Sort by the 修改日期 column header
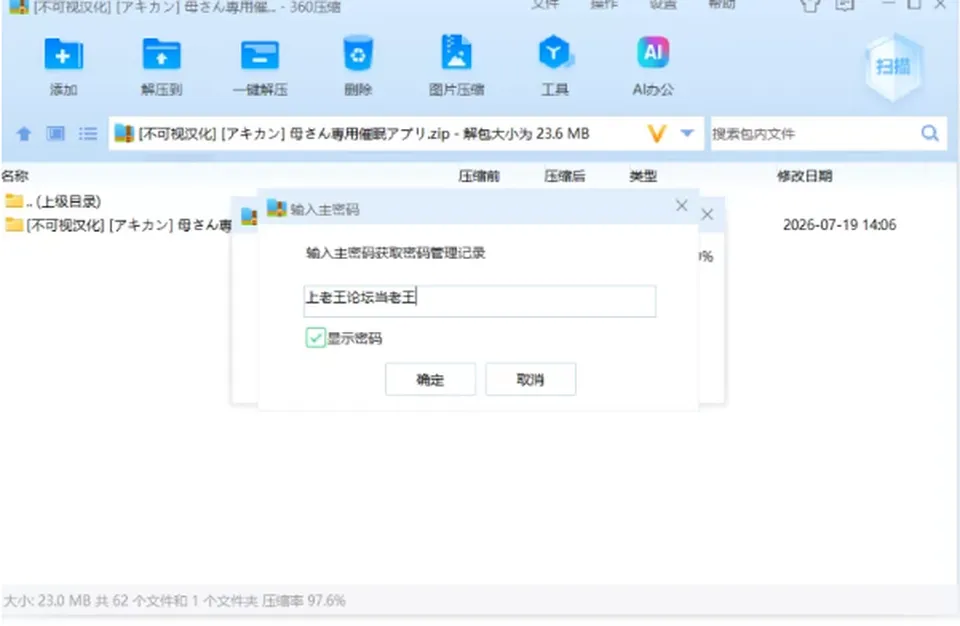This screenshot has height=626, width=960. [x=805, y=176]
